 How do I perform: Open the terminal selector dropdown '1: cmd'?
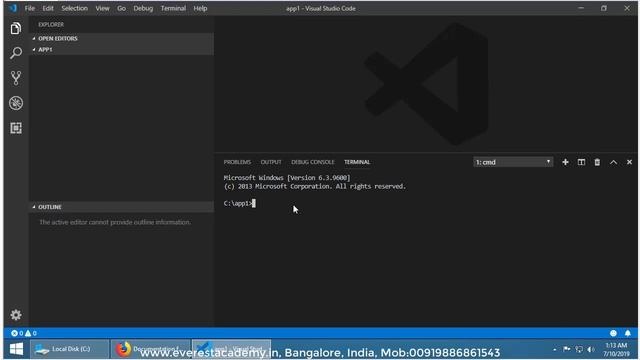point(513,162)
